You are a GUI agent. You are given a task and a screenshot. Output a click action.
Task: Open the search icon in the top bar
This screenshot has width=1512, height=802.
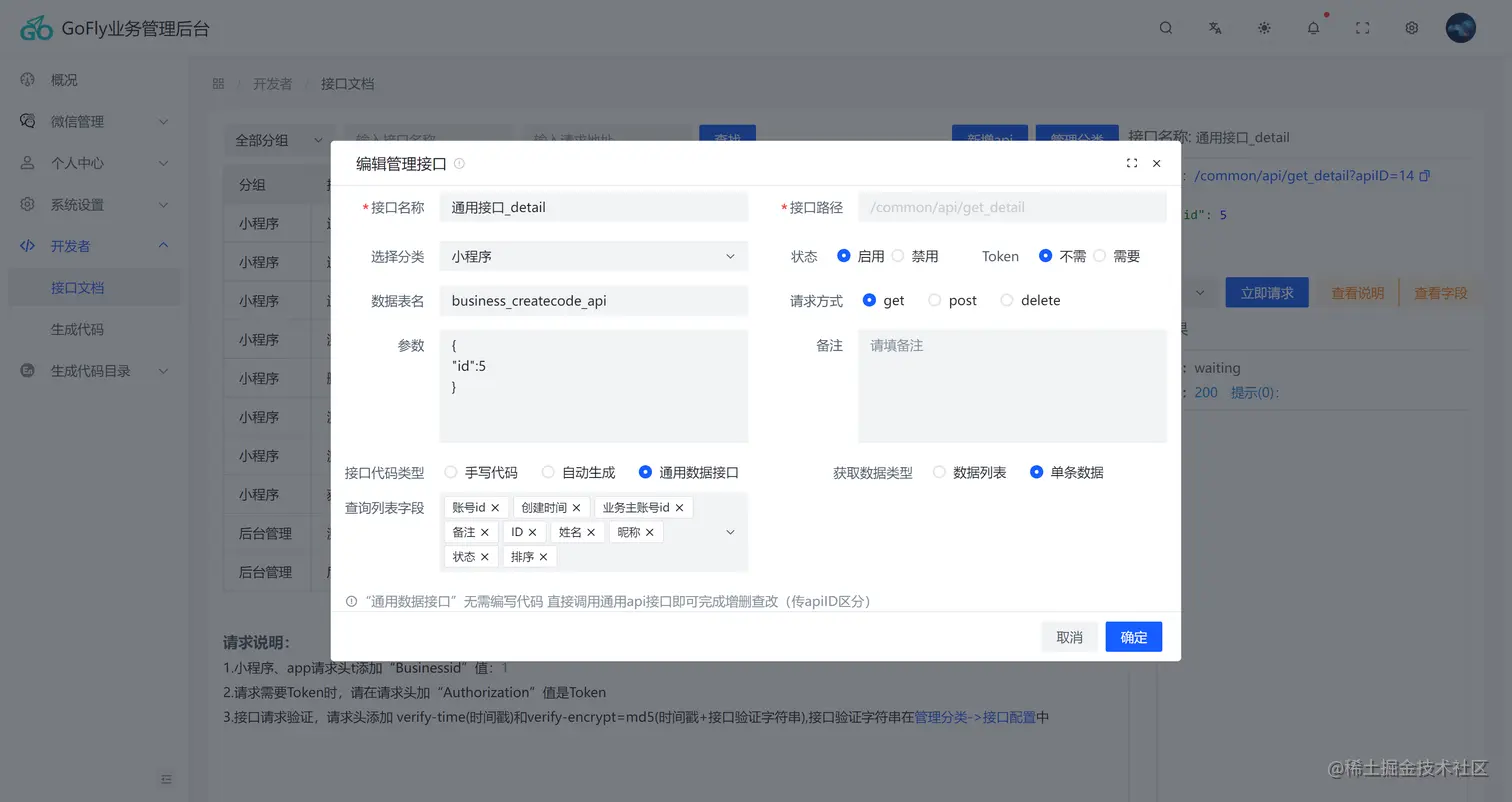pos(1166,28)
